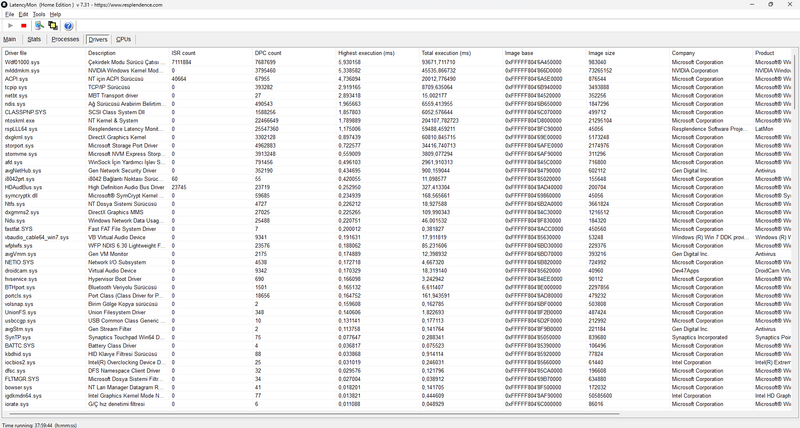Select the HDAudBus.sys driver row
This screenshot has width=800, height=428.
[x=397, y=187]
